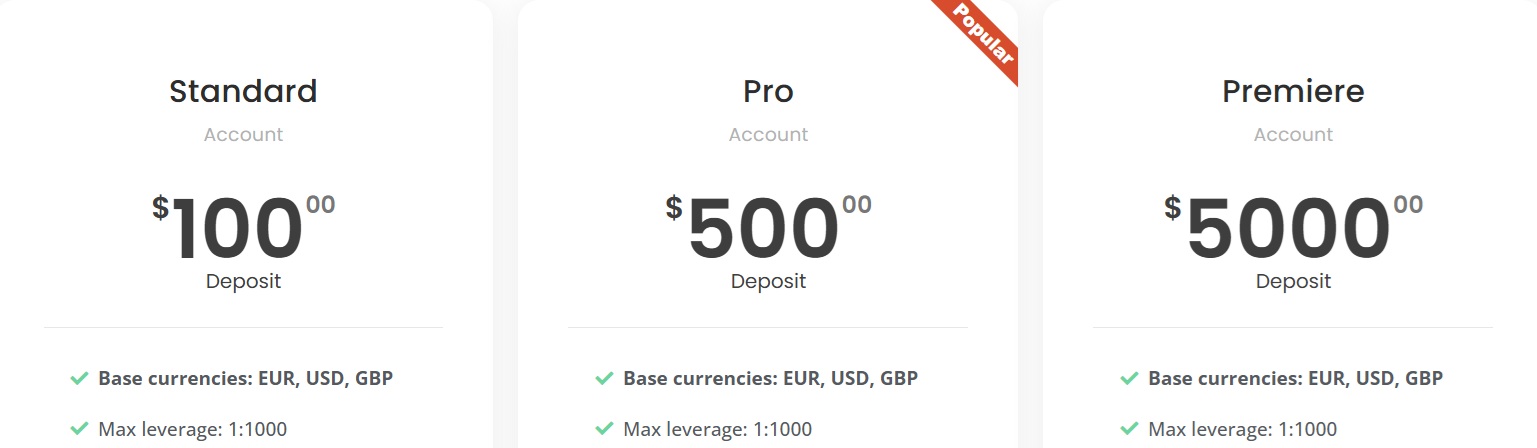The width and height of the screenshot is (1537, 448).
Task: Click Account subtitle under Pro
Action: 768,134
